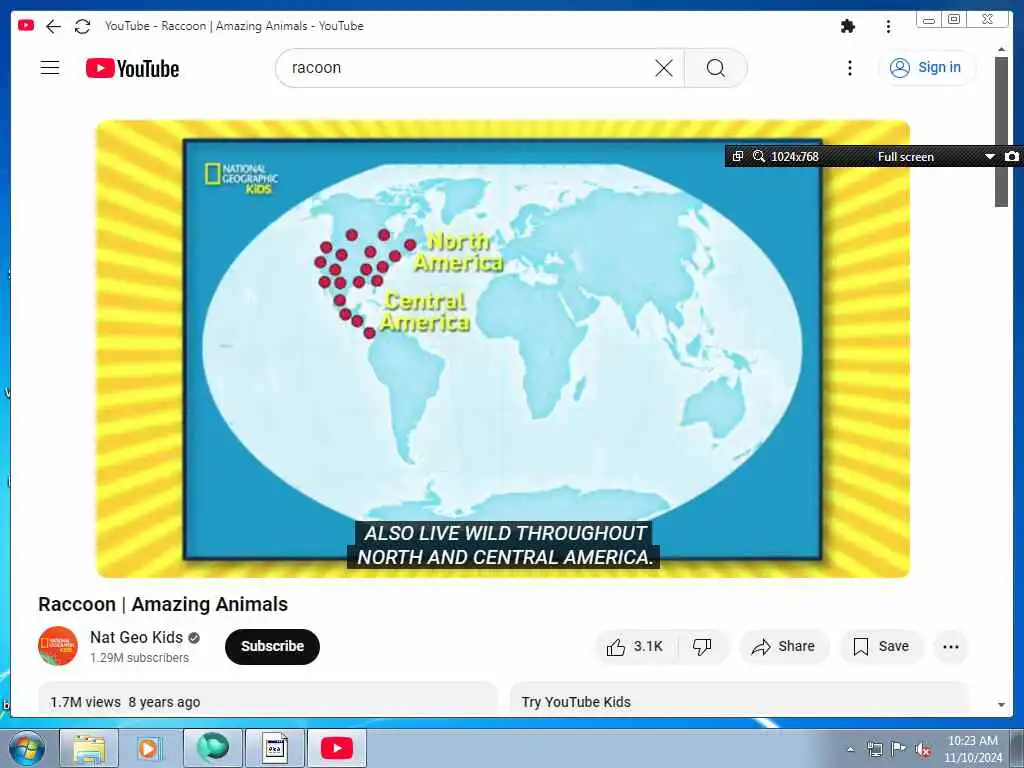1024x768 pixels.
Task: Open more actions ellipsis button
Action: pyautogui.click(x=951, y=647)
